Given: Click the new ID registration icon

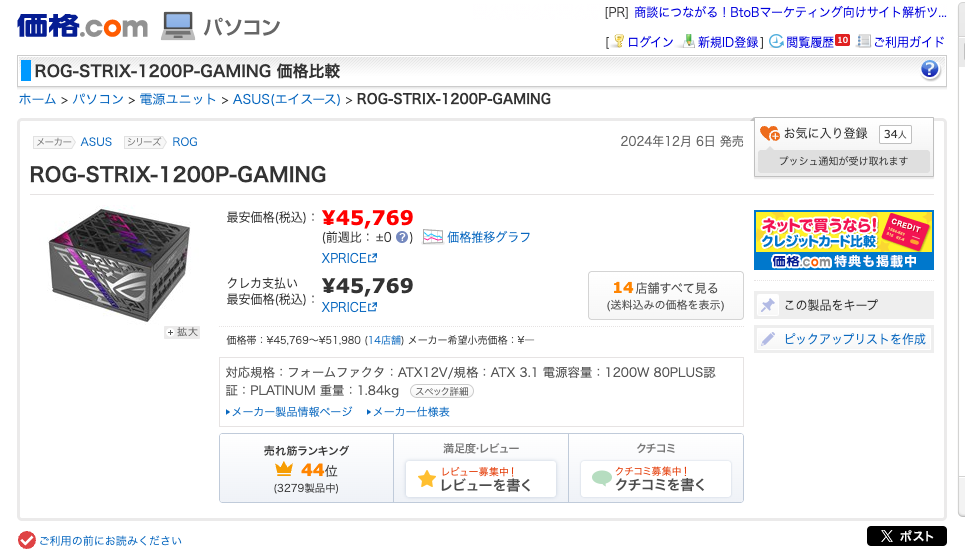Looking at the screenshot, I should click(x=689, y=41).
